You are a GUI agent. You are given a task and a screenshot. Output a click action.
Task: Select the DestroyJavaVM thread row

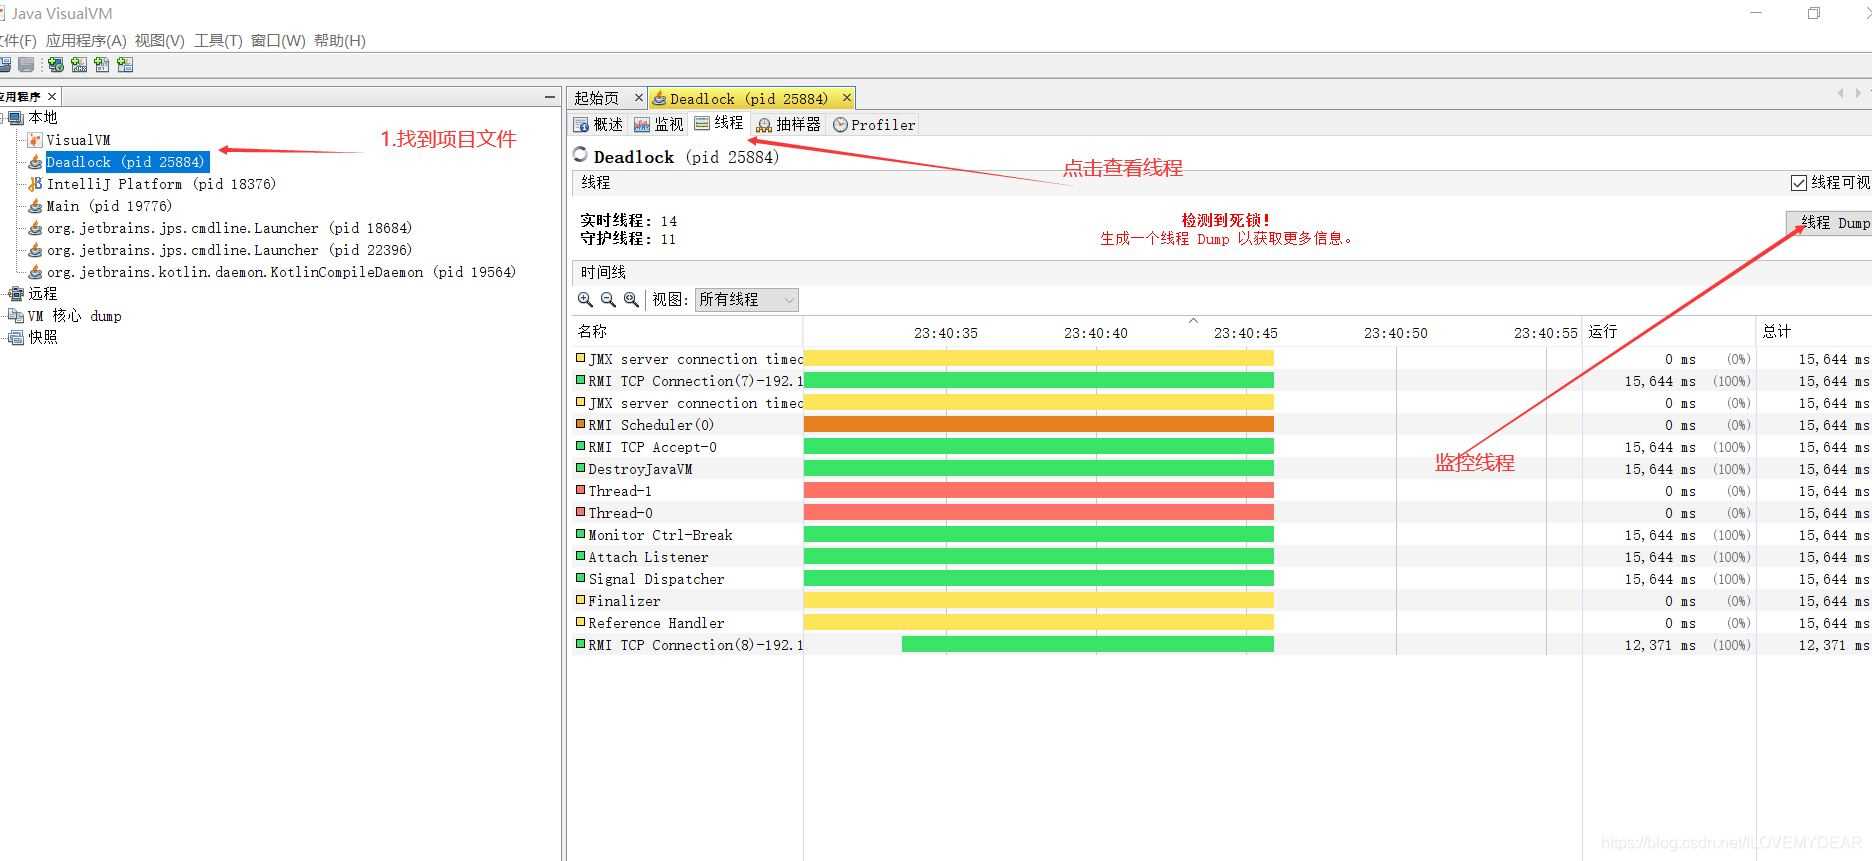[x=1220, y=469]
